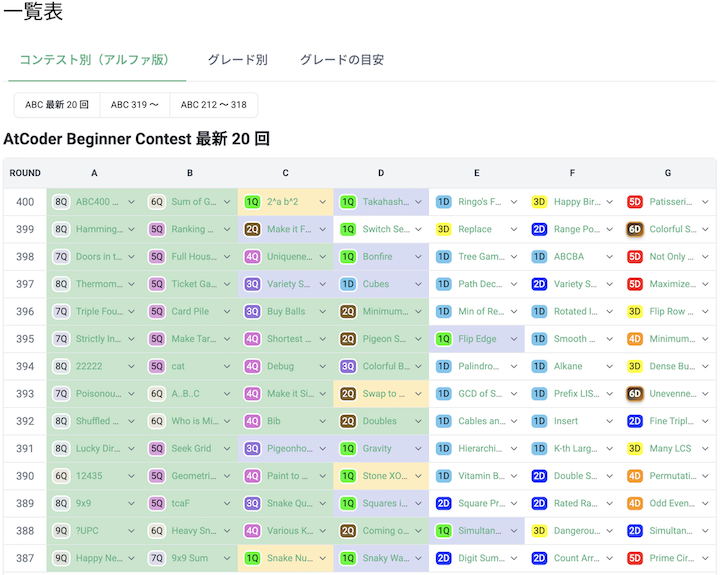Screen dimensions: 720x575
Task: Expand the Seek Grid problem chevron
Action: click(x=227, y=449)
